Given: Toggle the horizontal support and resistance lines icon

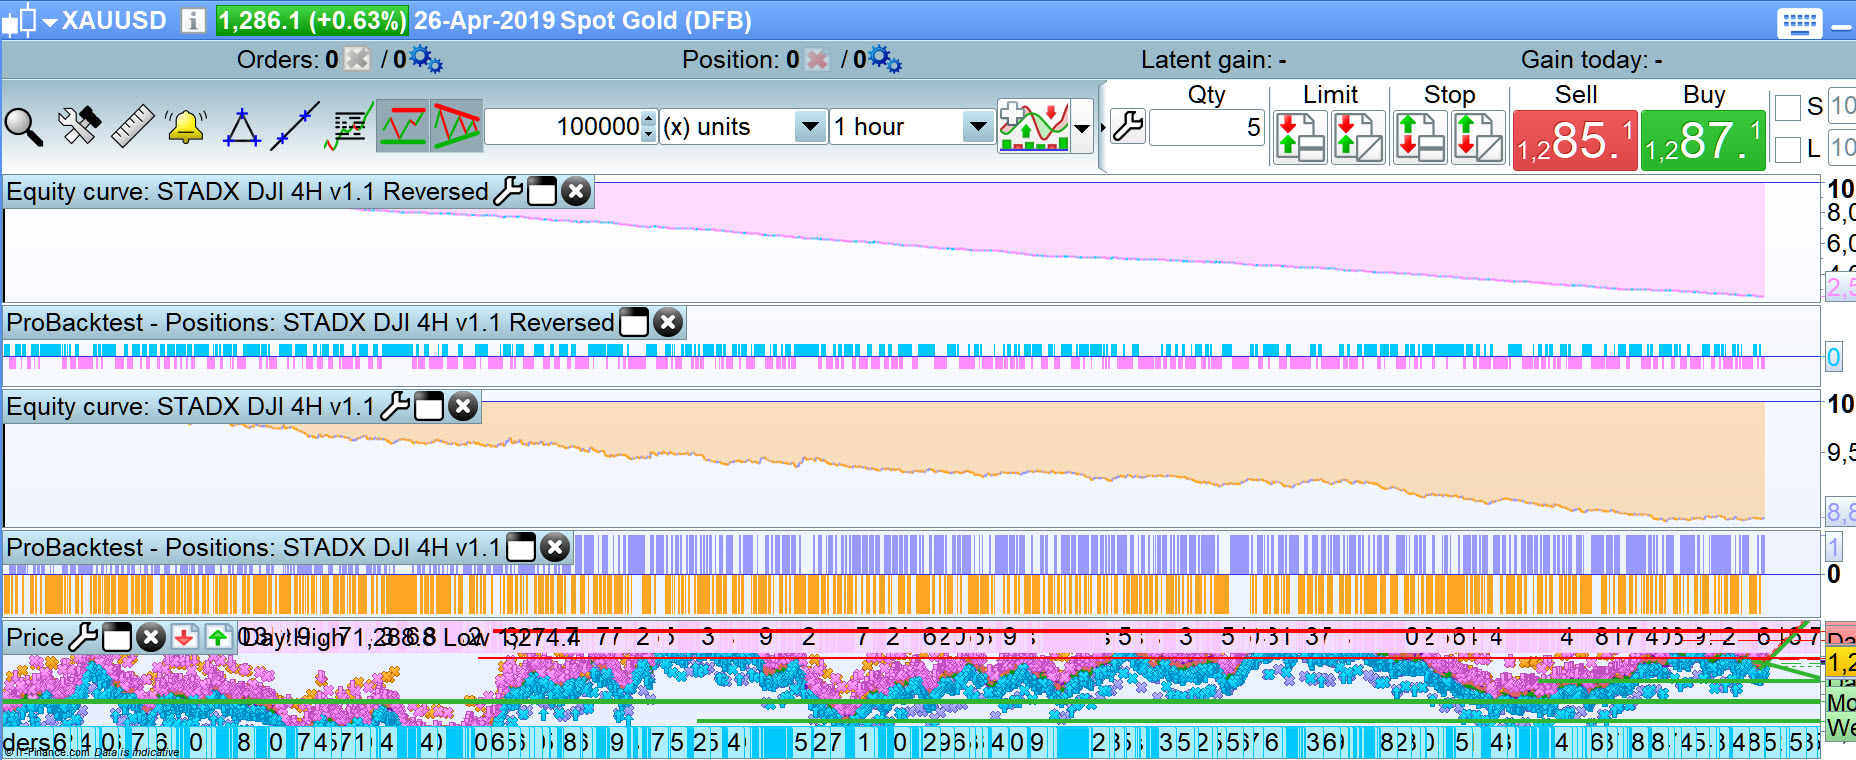Looking at the screenshot, I should click(403, 127).
